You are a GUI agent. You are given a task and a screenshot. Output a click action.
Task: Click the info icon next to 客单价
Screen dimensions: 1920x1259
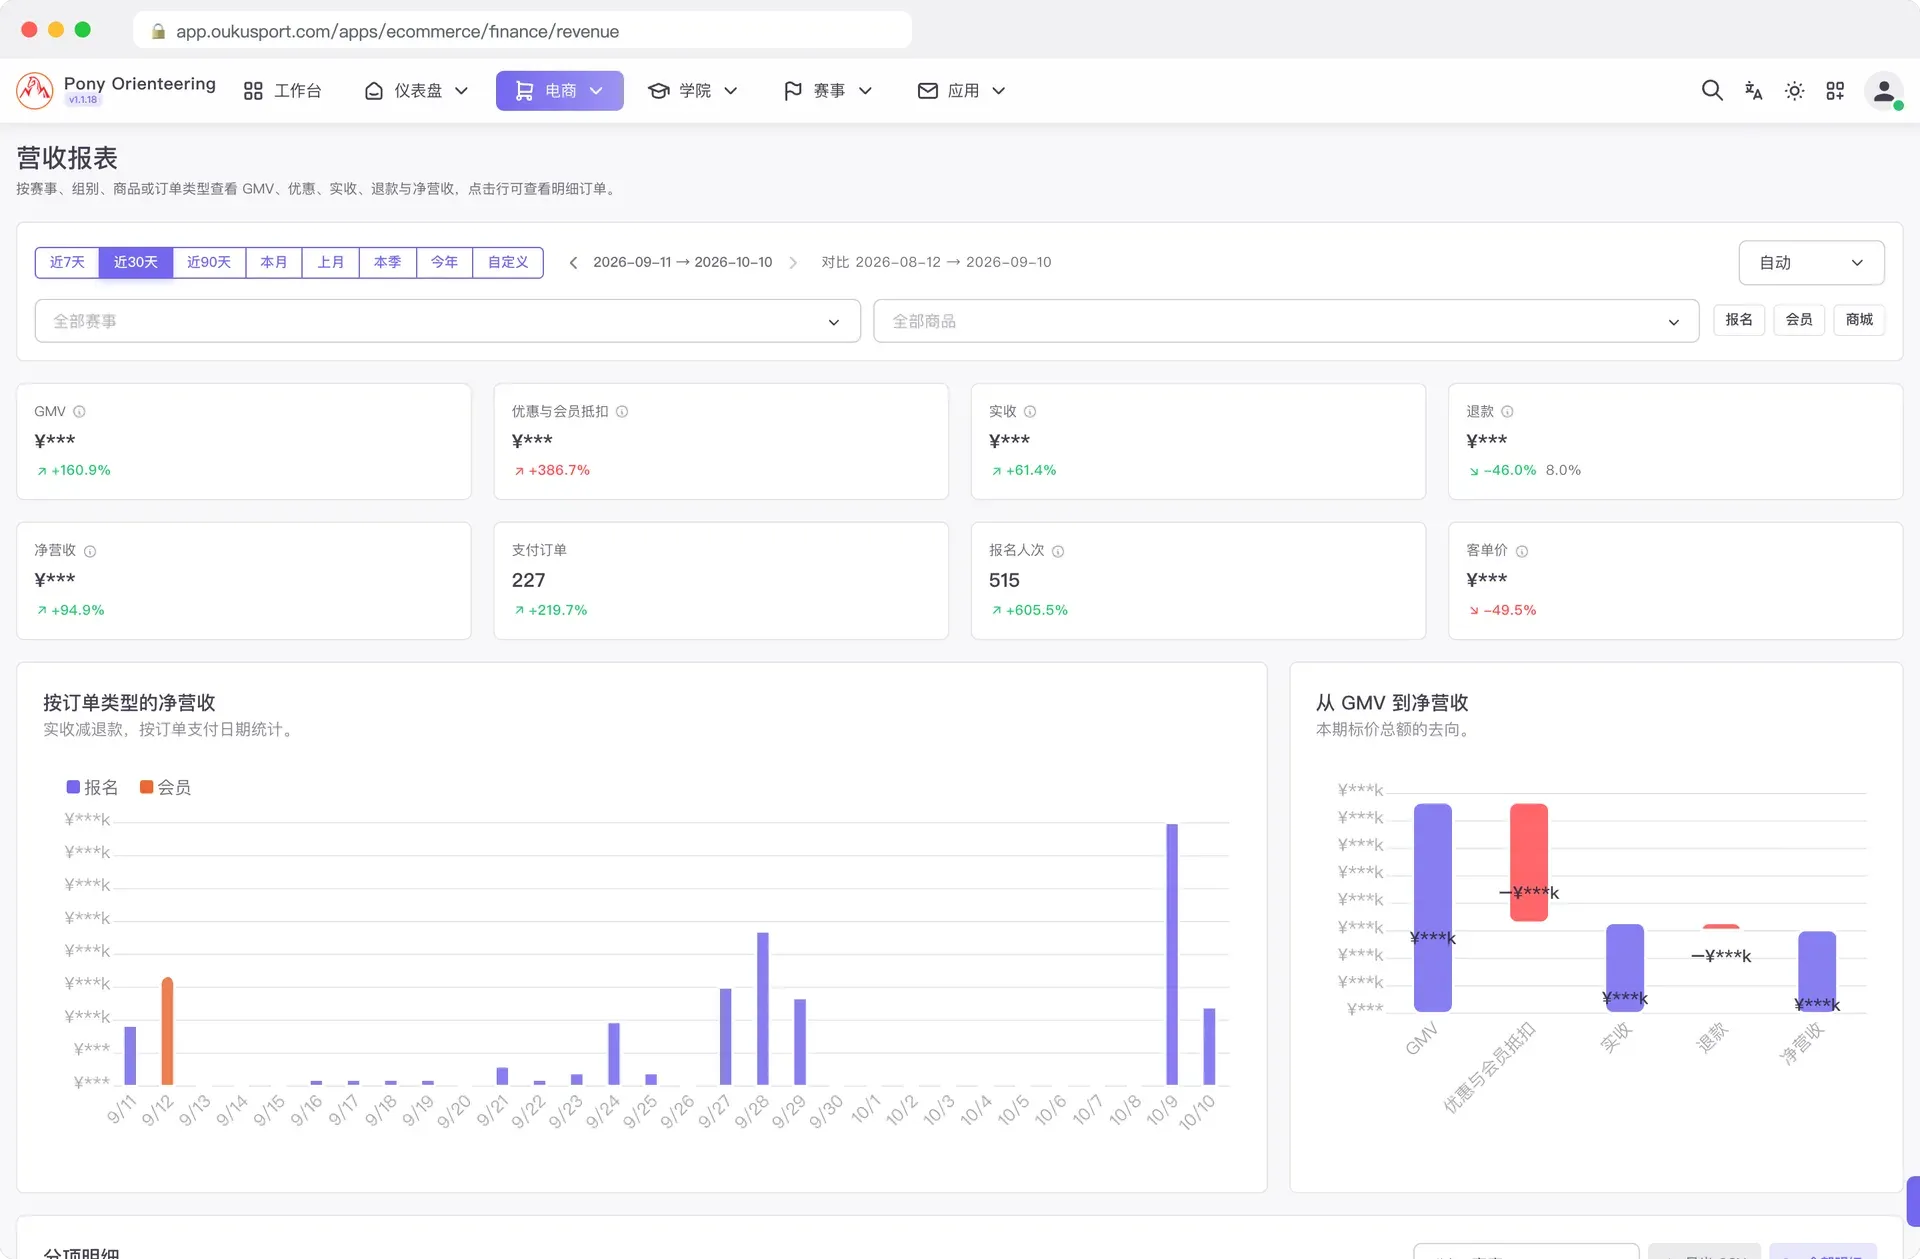point(1522,551)
